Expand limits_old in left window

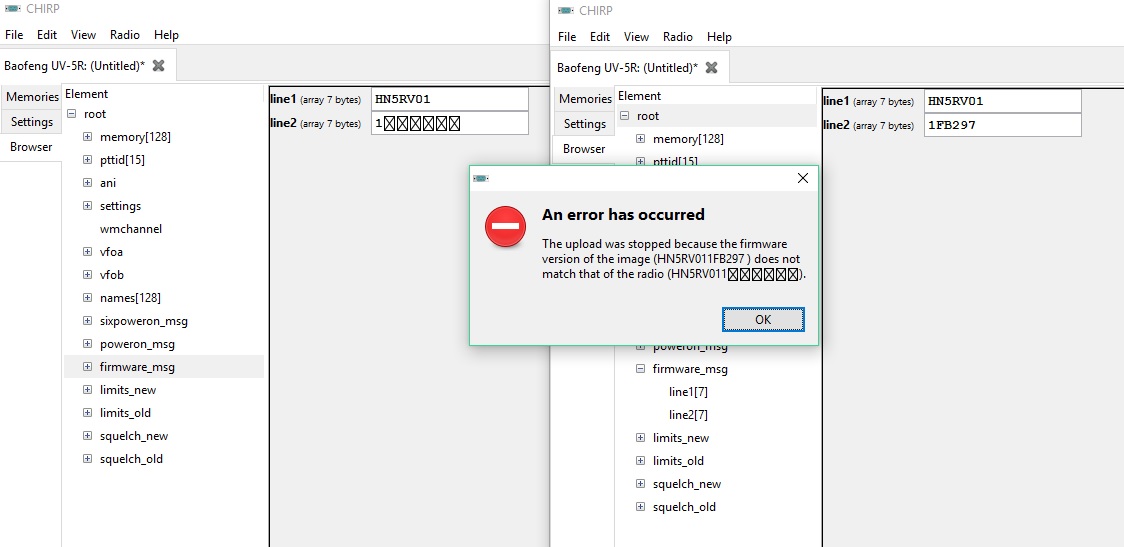[x=87, y=413]
